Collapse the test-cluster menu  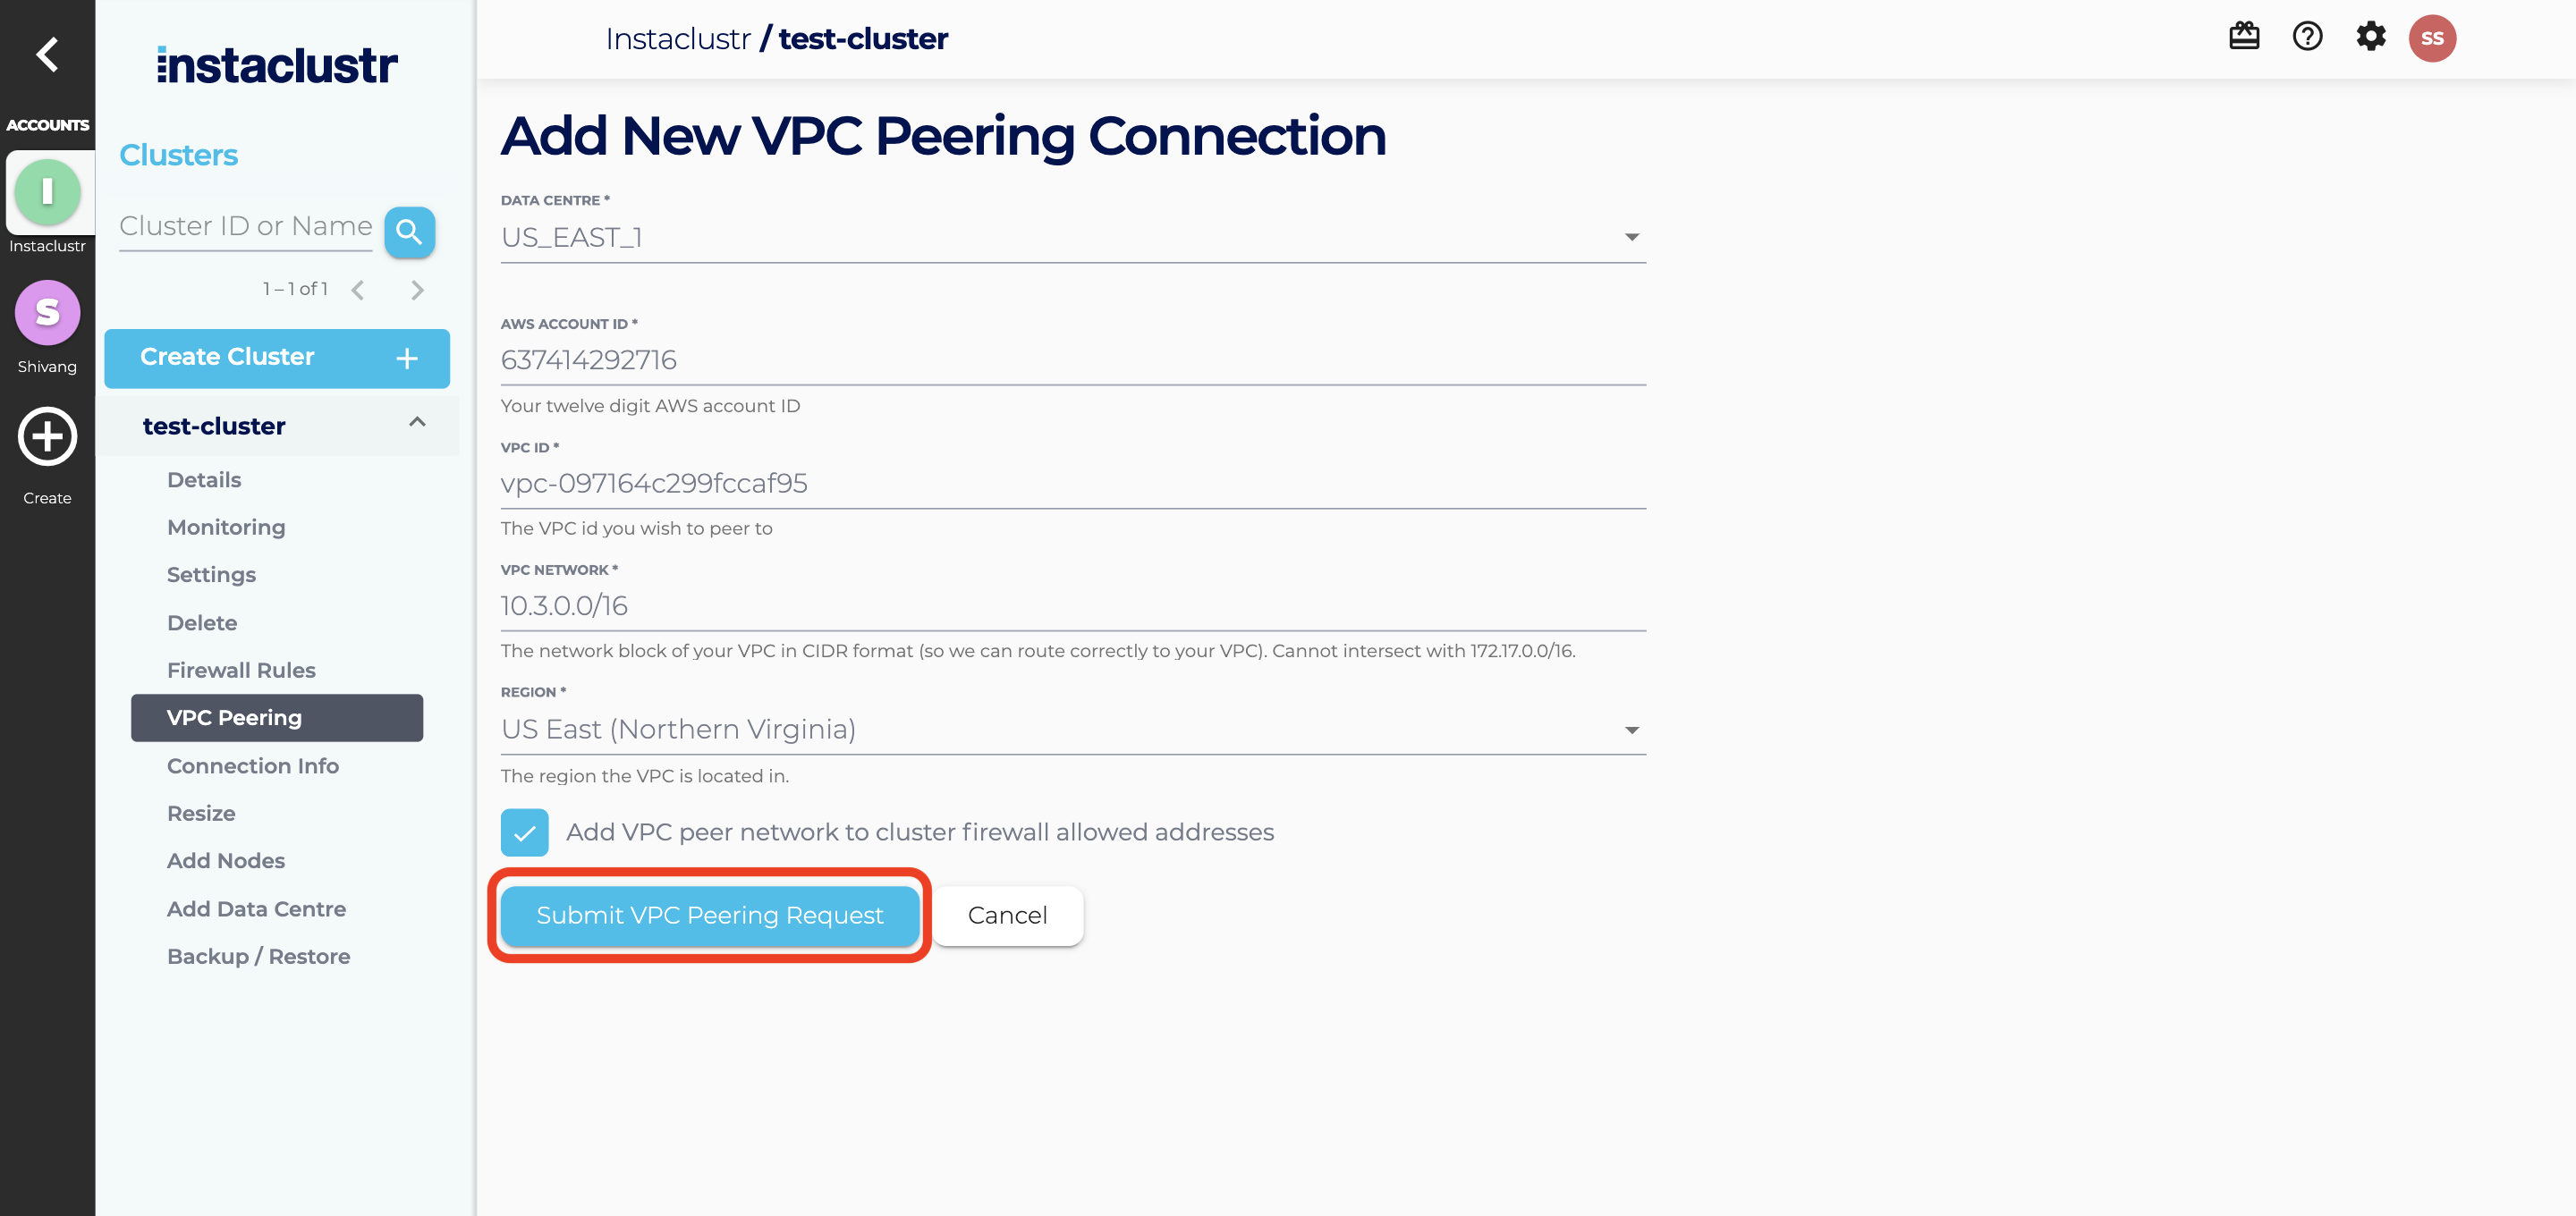[417, 423]
